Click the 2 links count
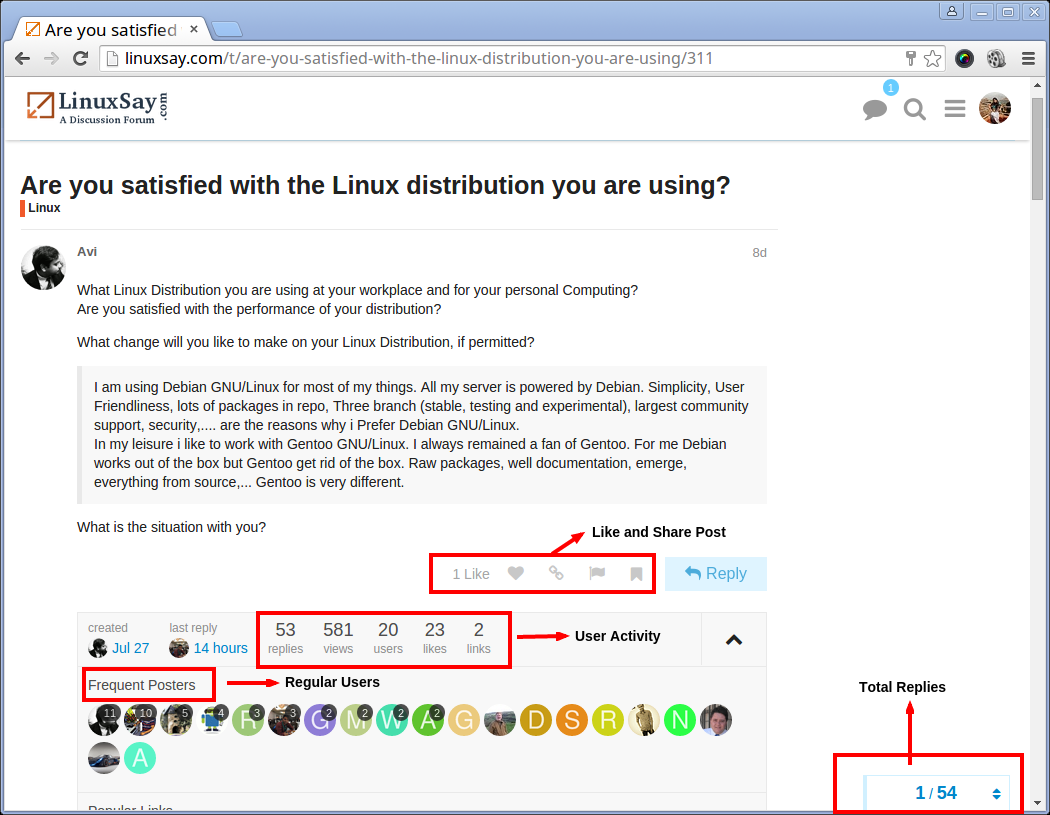 click(479, 638)
